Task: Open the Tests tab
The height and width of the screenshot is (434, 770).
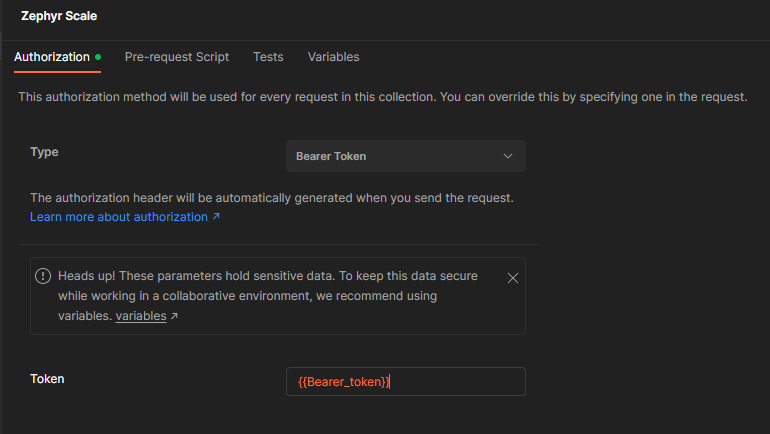Action: coord(268,57)
